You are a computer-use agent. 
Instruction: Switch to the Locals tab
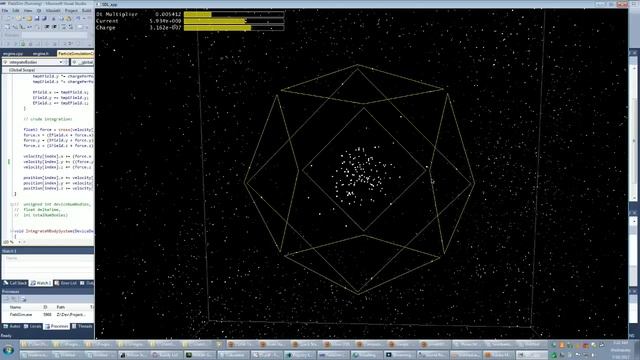click(x=33, y=326)
